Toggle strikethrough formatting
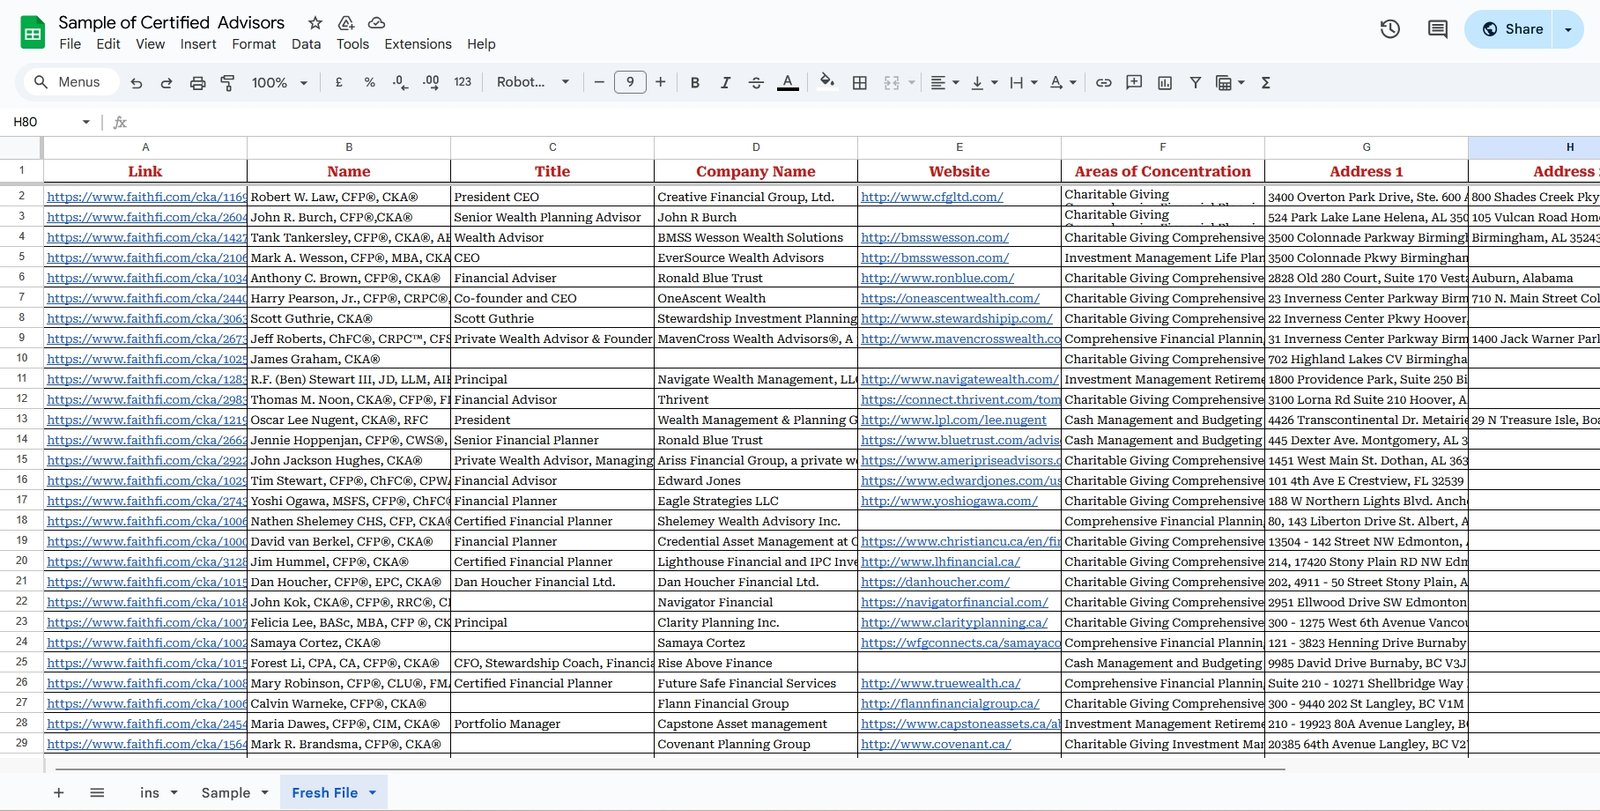The height and width of the screenshot is (811, 1600). (x=756, y=83)
